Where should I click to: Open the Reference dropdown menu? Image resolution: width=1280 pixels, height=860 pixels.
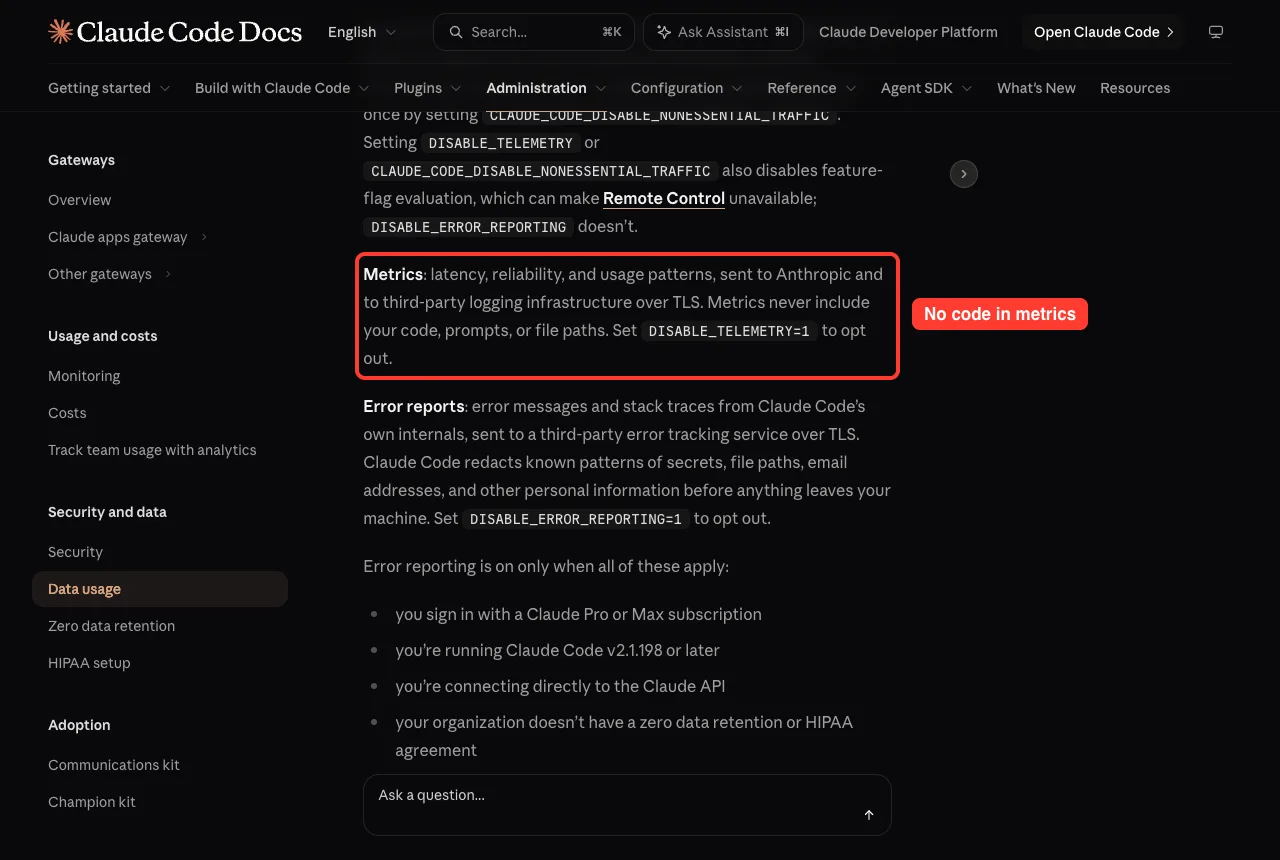[812, 88]
